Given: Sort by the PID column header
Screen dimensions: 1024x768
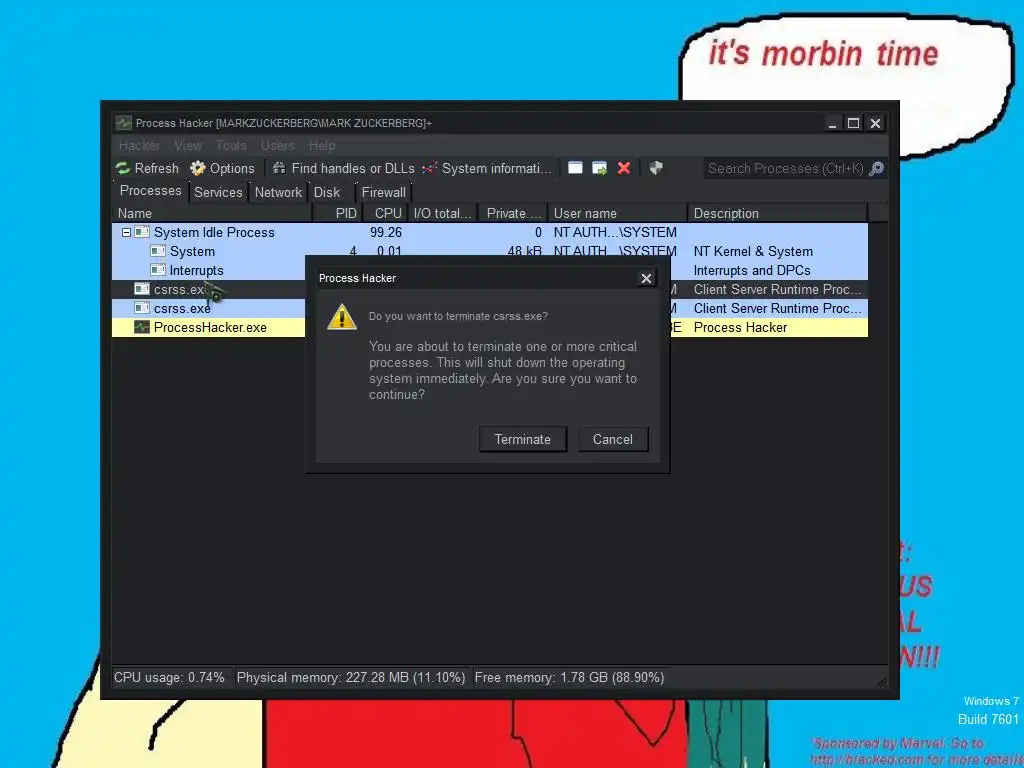Looking at the screenshot, I should (x=337, y=214).
